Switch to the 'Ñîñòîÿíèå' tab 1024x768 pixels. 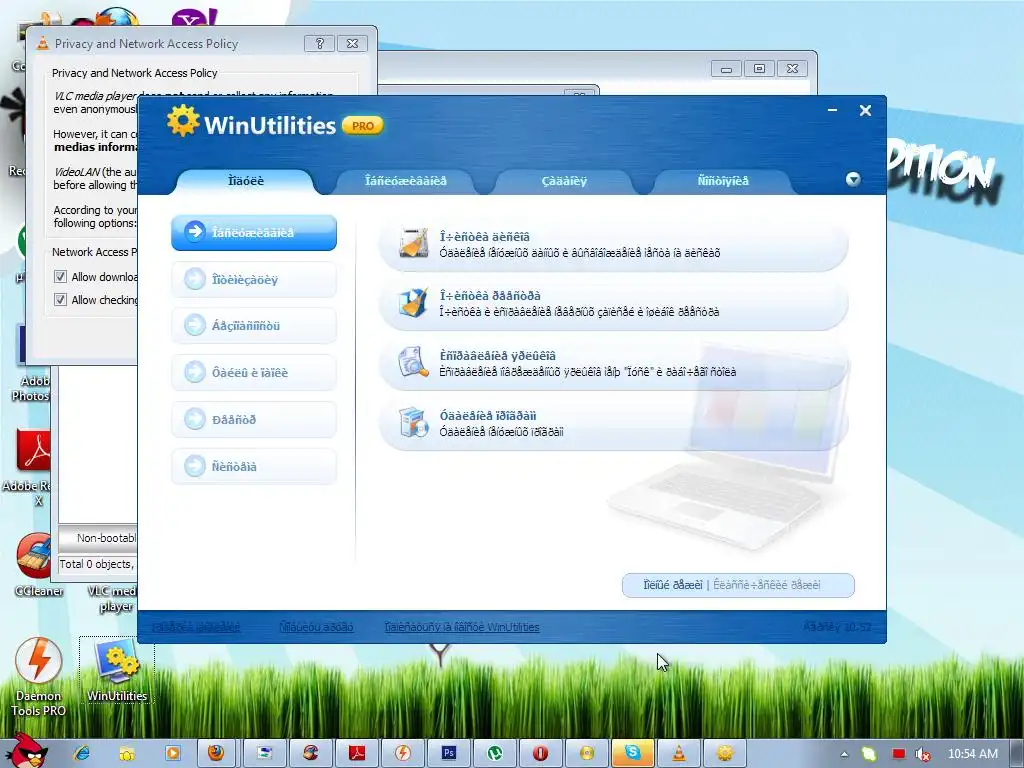[723, 181]
